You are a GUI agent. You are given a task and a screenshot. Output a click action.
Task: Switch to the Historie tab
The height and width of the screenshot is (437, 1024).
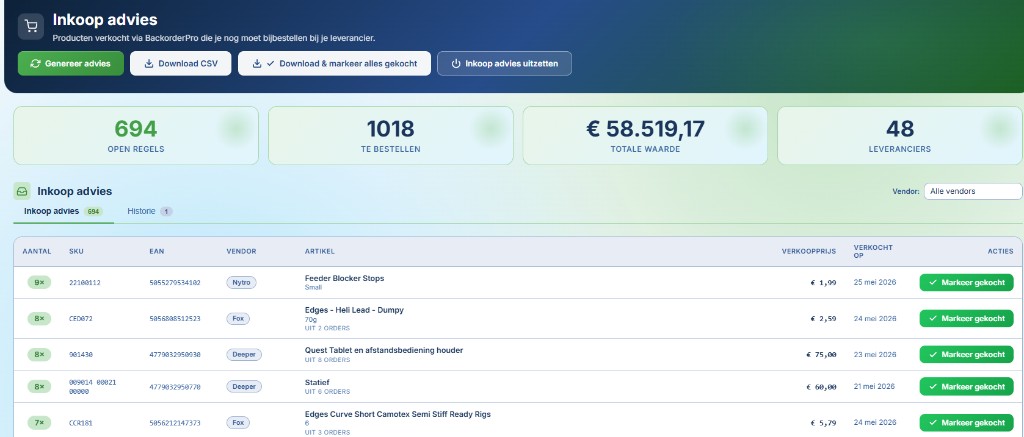(x=150, y=211)
